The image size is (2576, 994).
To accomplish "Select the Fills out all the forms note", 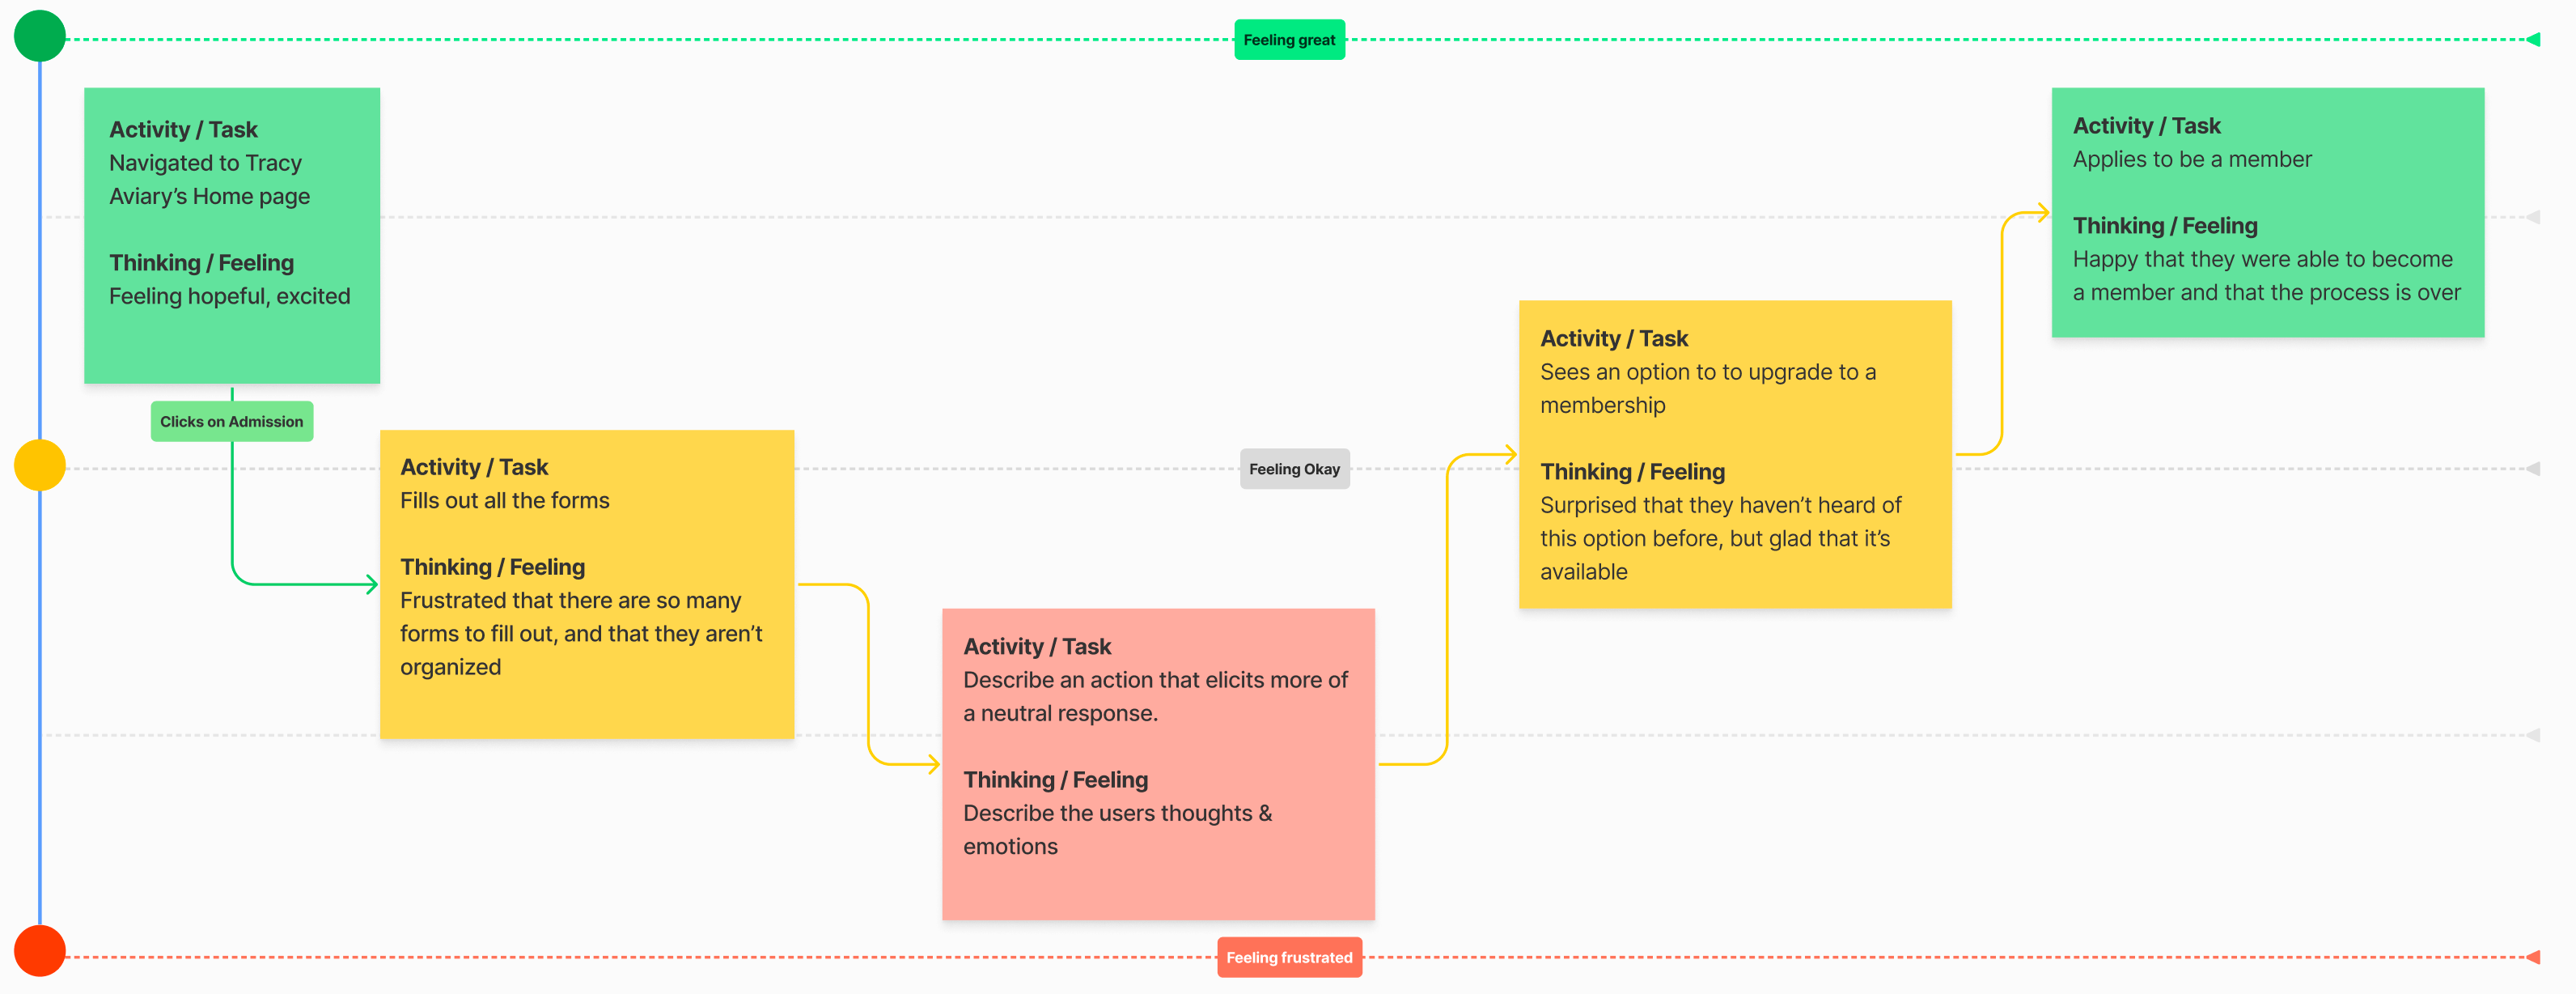I will pos(587,584).
